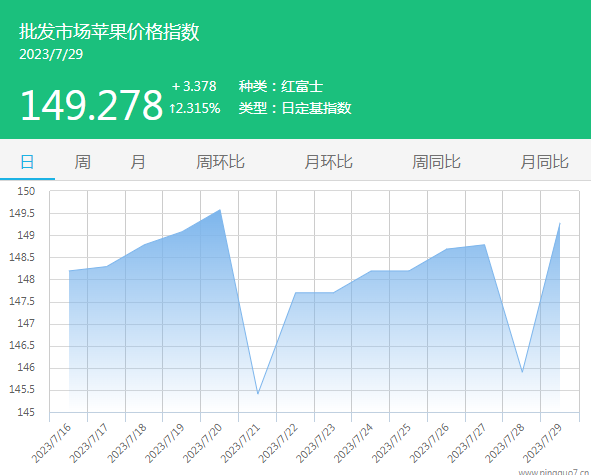Screen dimensions: 591x475
Task: Select the 周同比 tab
Action: pos(436,162)
